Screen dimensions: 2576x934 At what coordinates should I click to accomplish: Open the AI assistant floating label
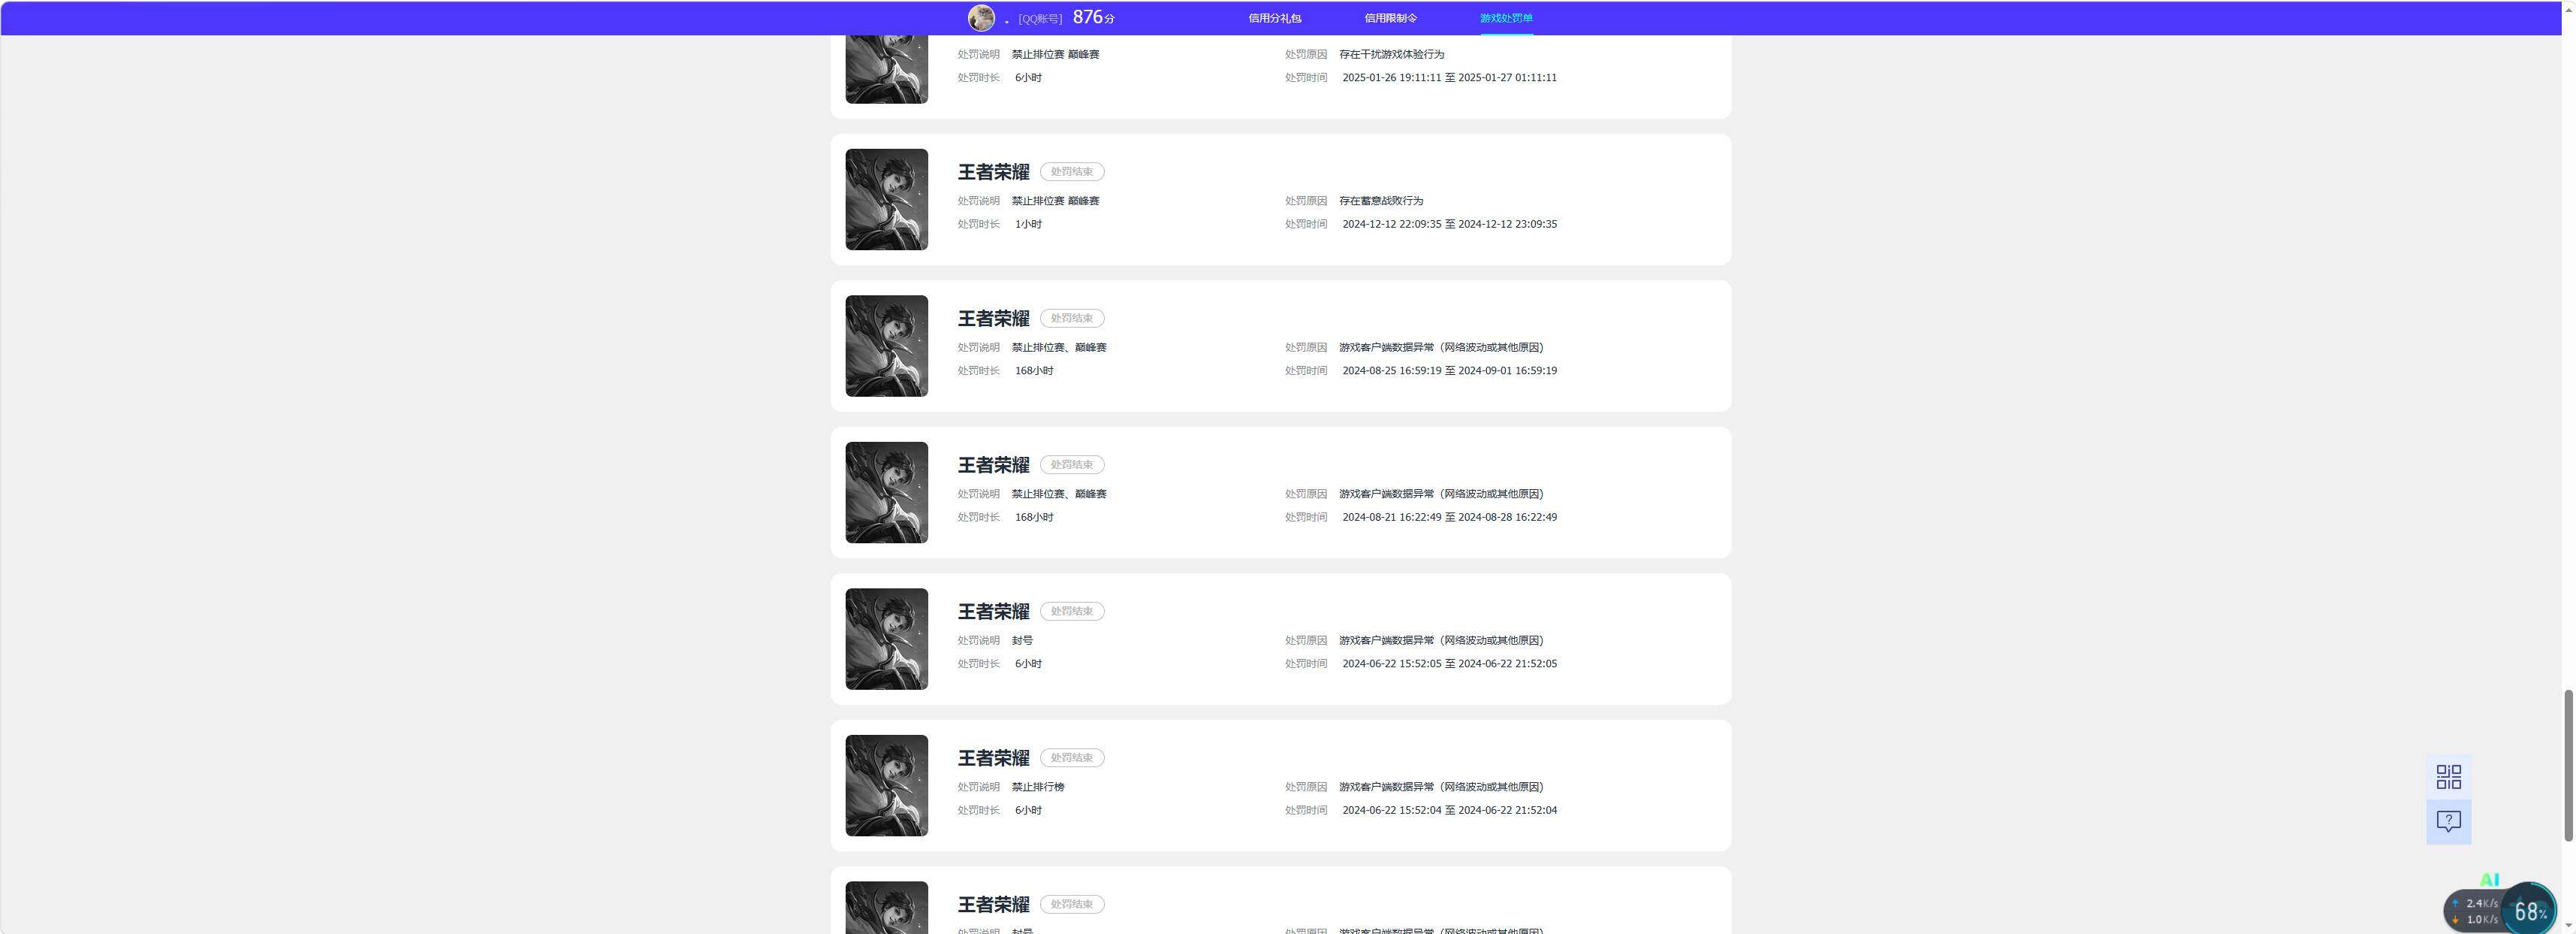2489,880
